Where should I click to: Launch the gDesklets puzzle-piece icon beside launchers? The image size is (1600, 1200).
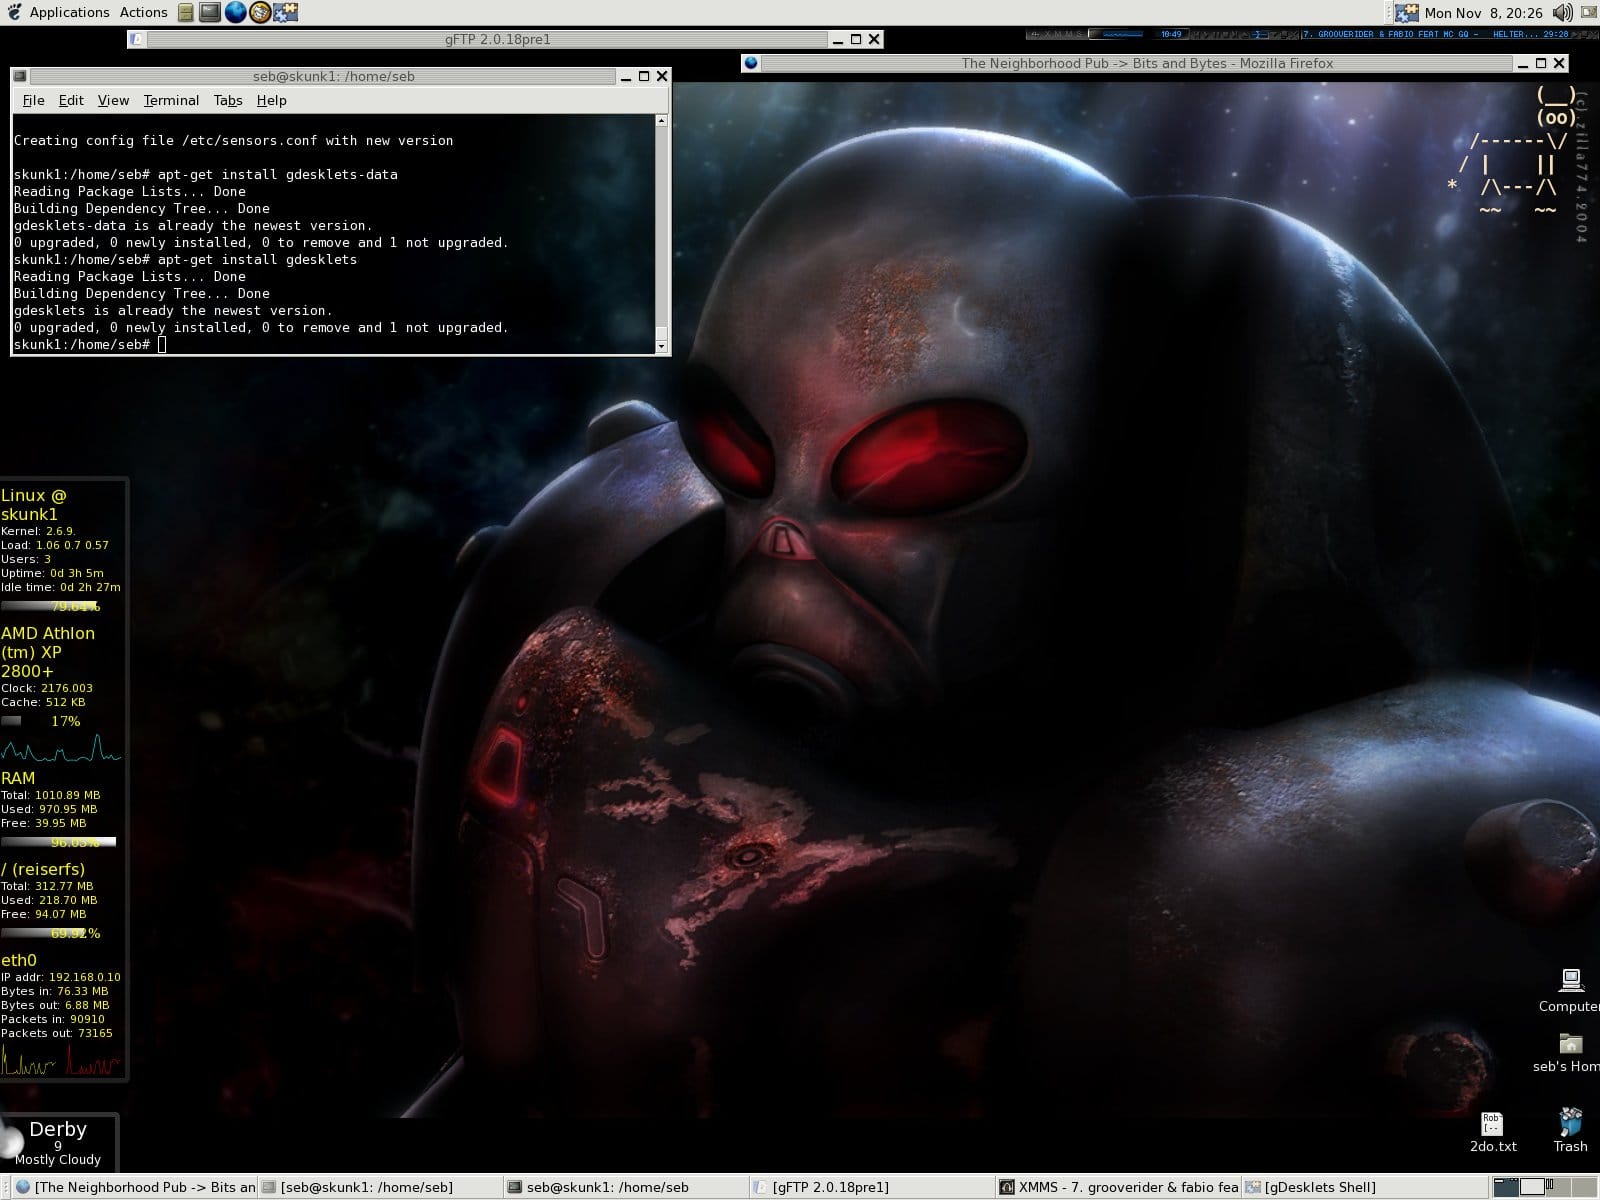[285, 12]
